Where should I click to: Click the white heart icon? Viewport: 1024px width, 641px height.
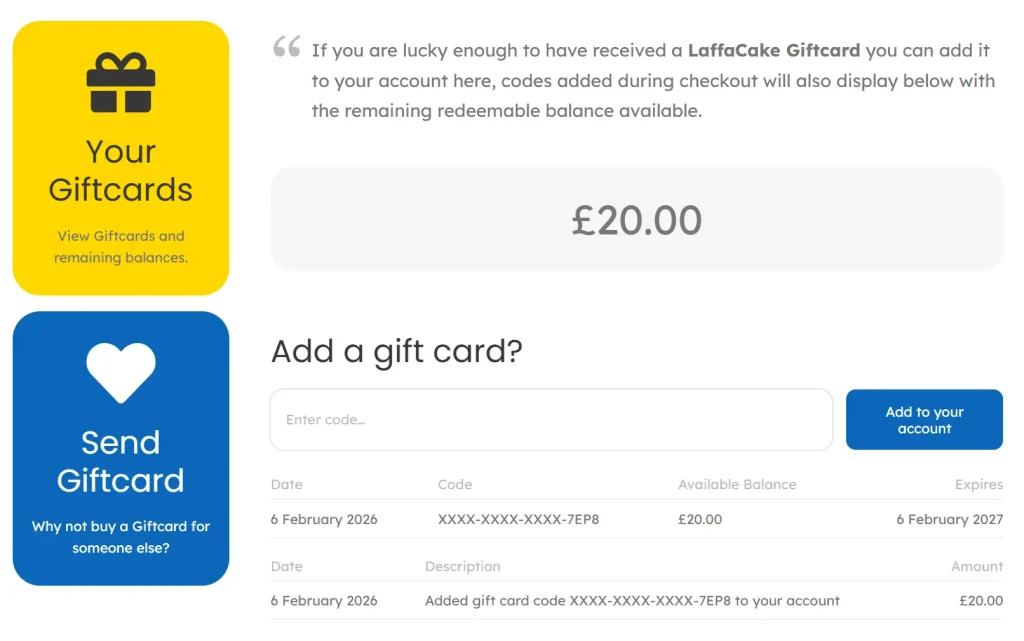click(x=120, y=372)
